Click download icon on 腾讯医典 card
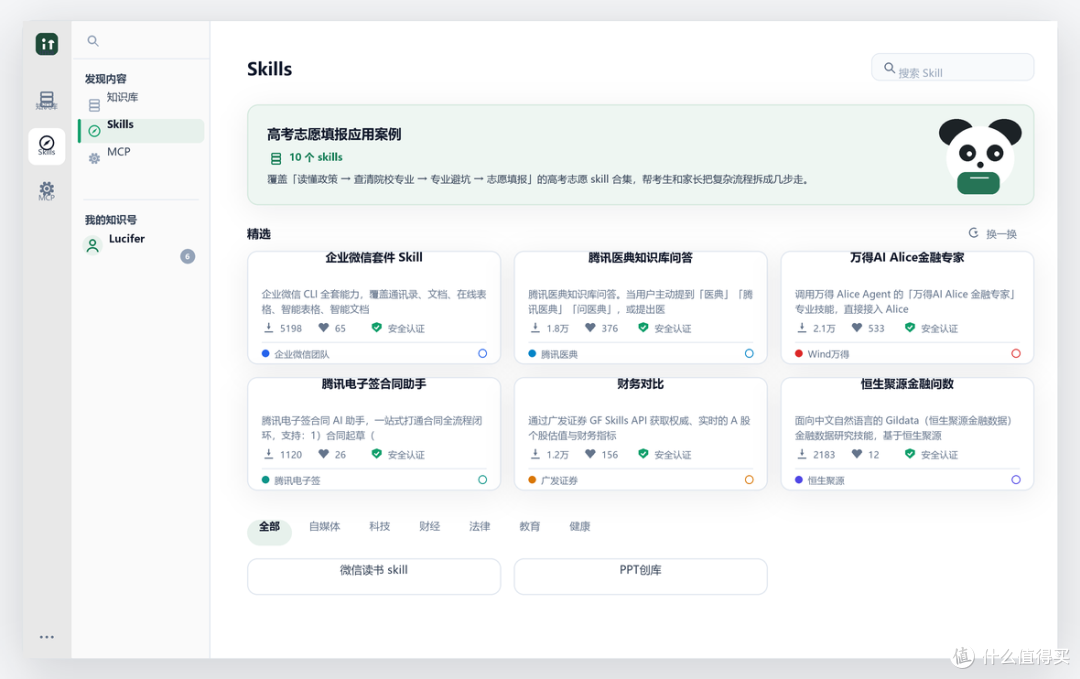 point(535,328)
